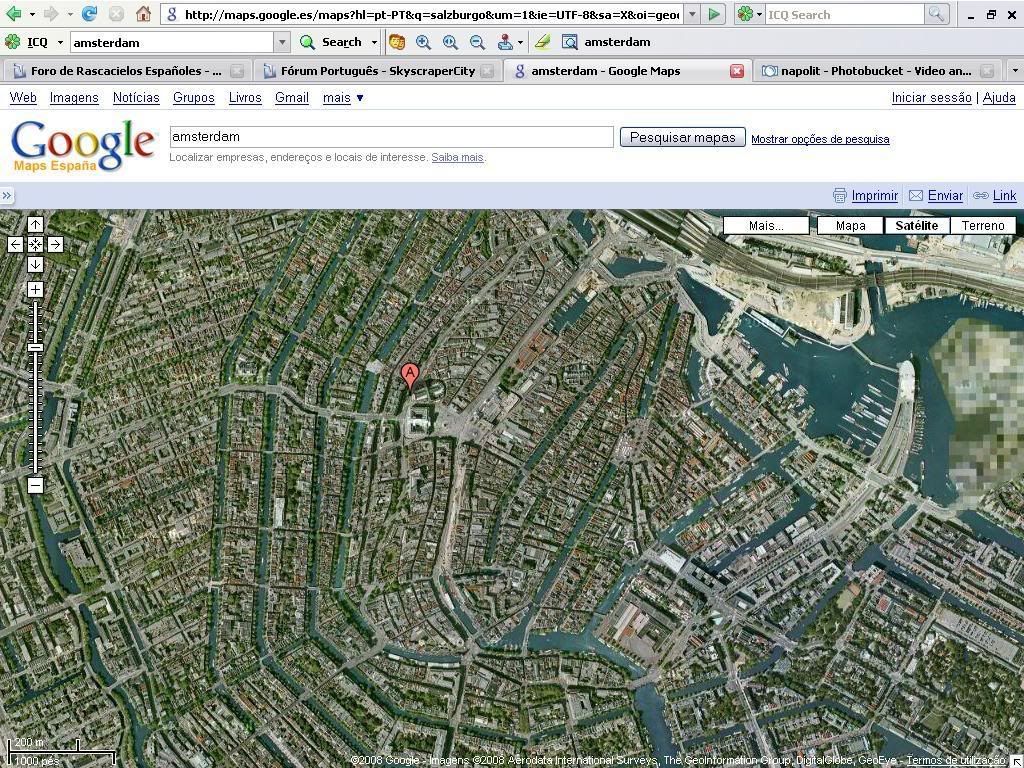
Task: Click the map zoom level slider handle
Action: [x=35, y=347]
